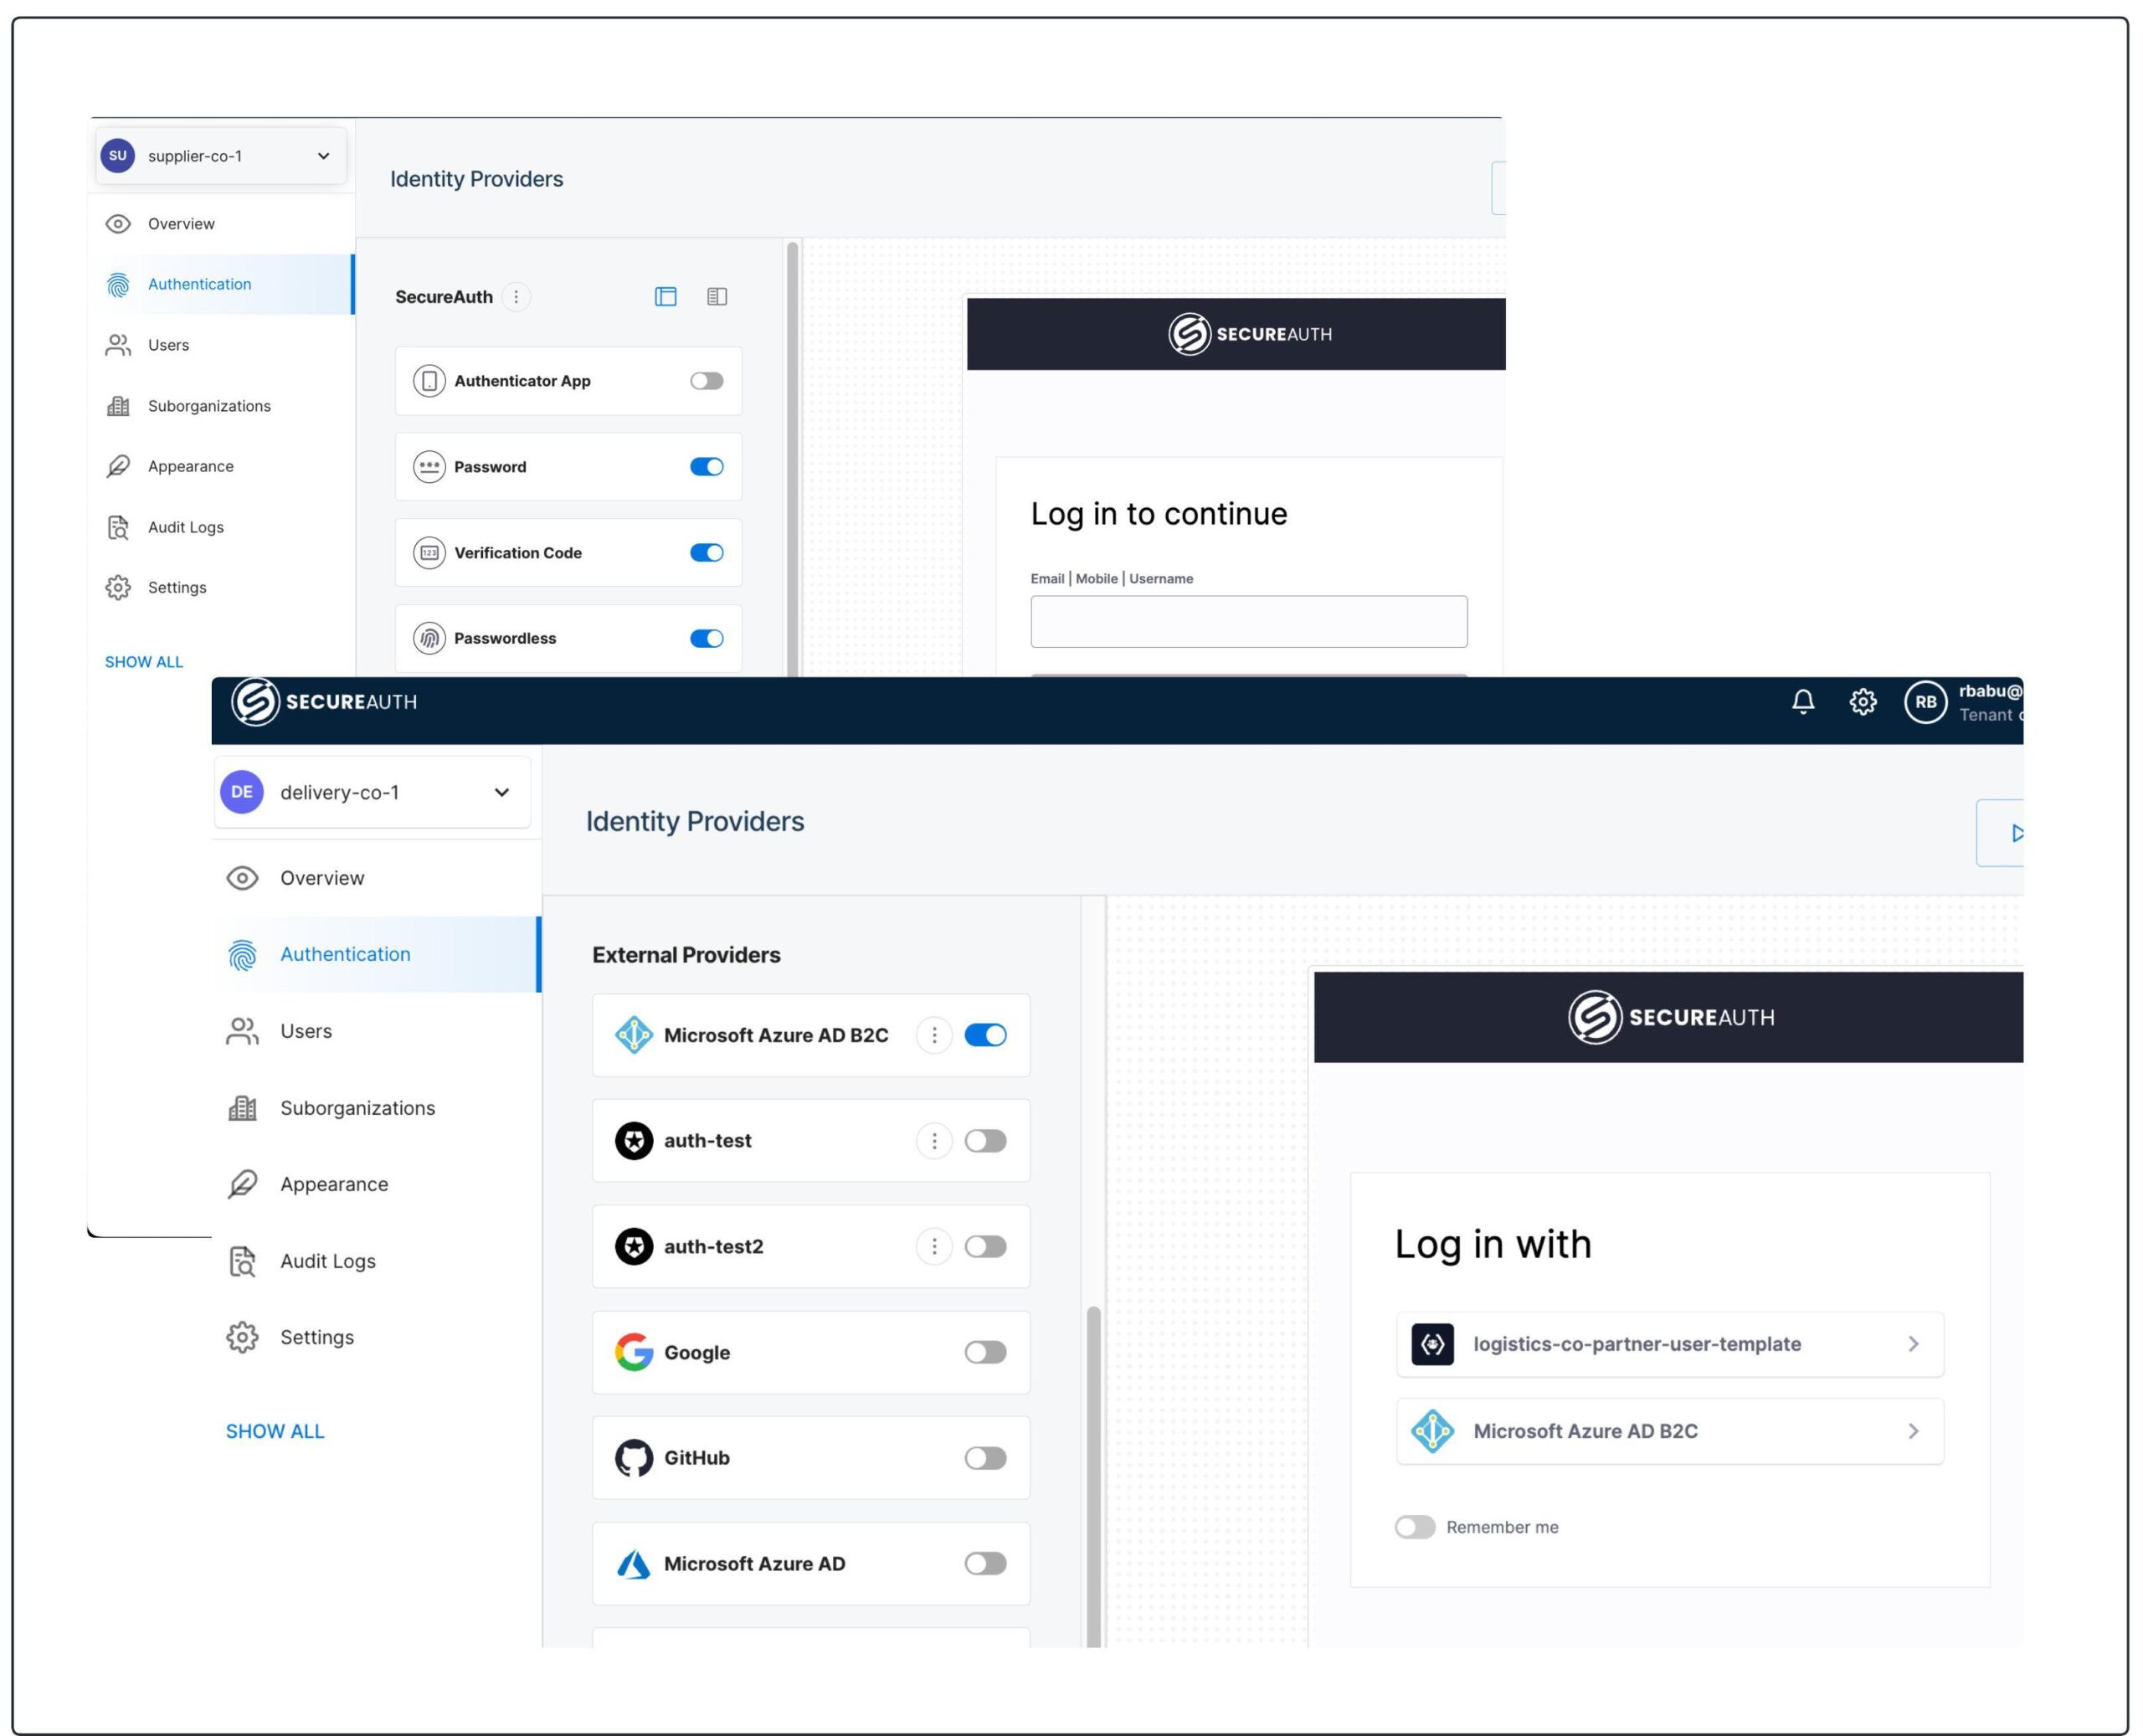Click the Microsoft Azure AD logo icon

pyautogui.click(x=634, y=1564)
